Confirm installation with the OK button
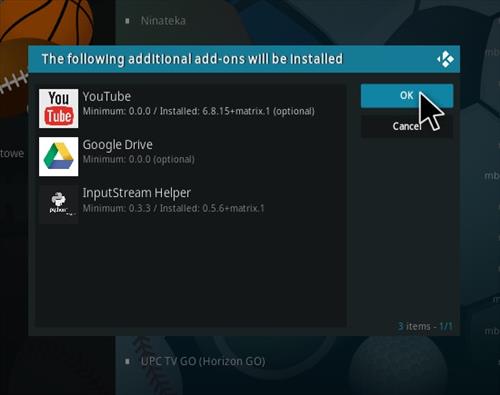 point(407,96)
